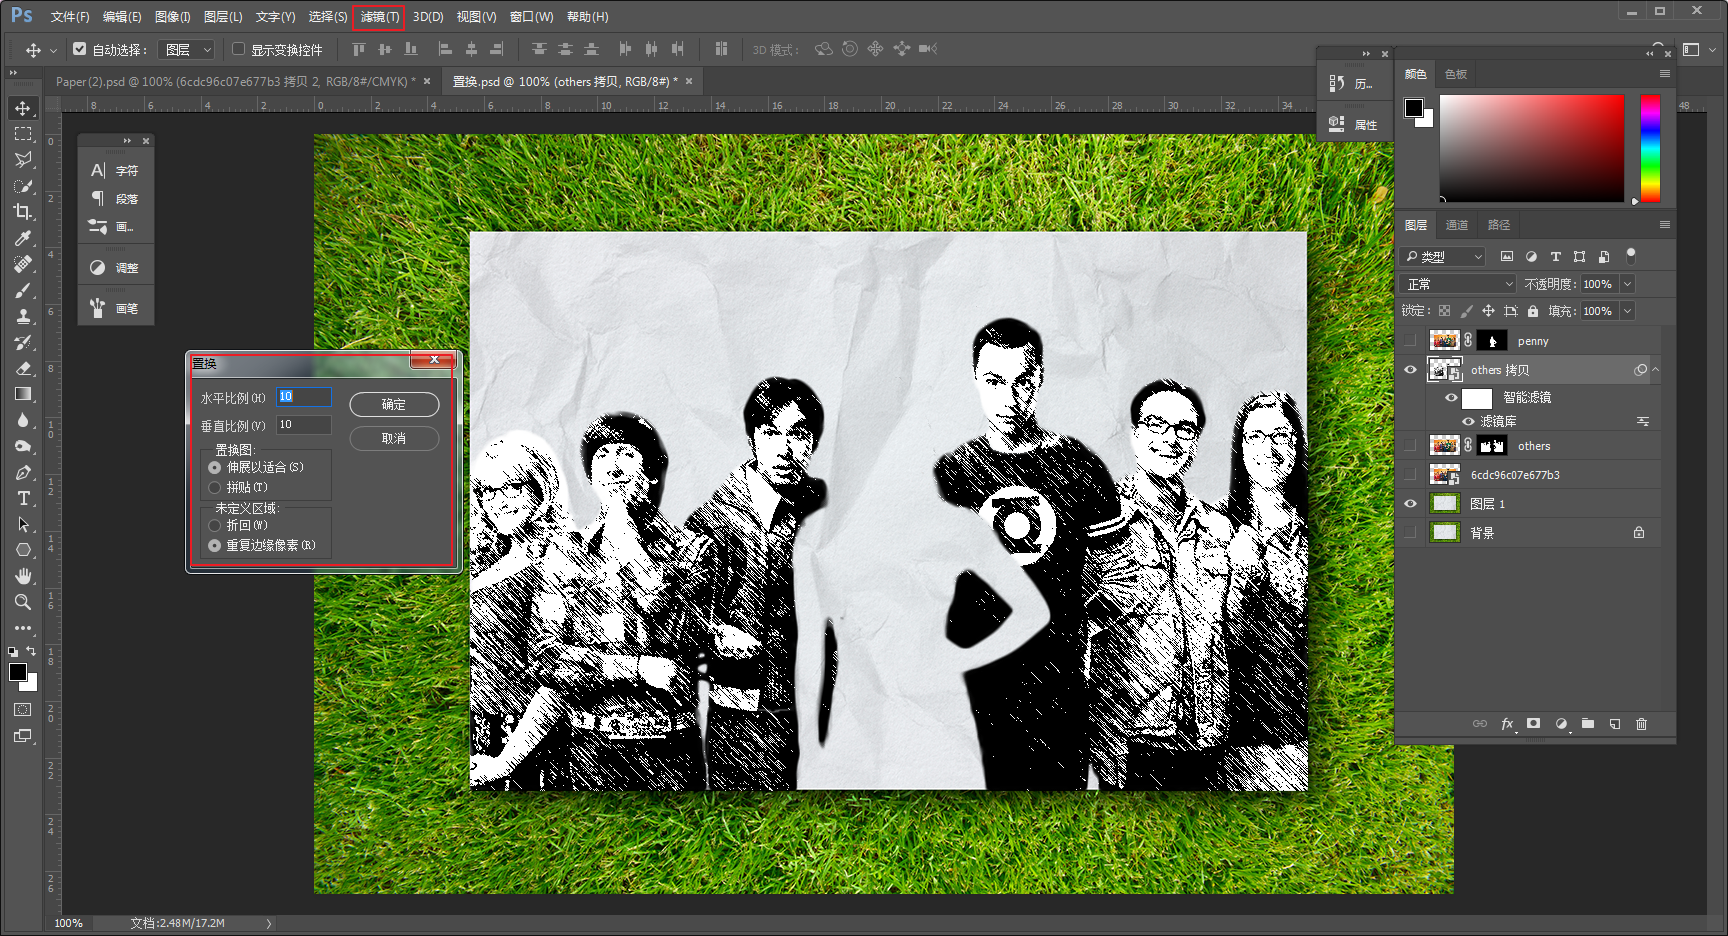Select the Move tool in the toolbox
1728x936 pixels.
pos(23,108)
